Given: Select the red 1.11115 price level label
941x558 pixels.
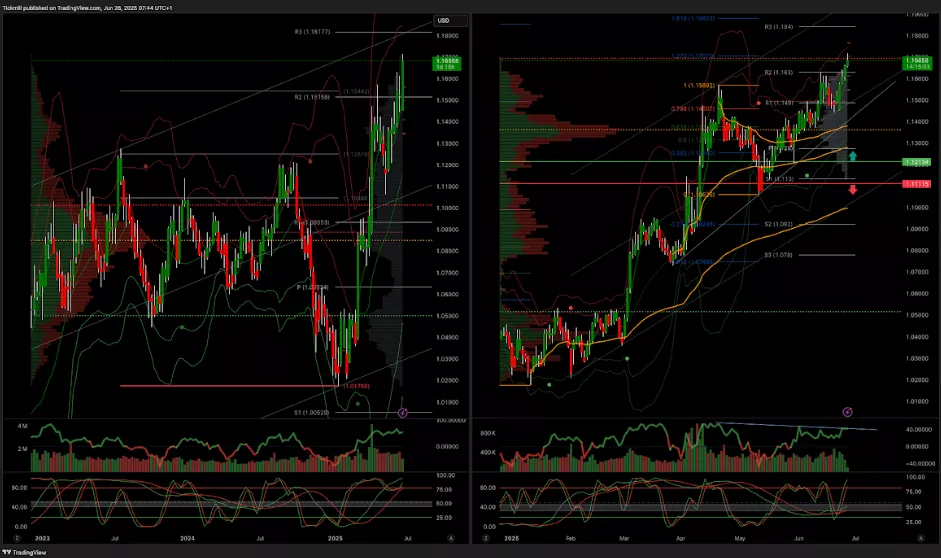Looking at the screenshot, I should tap(917, 184).
